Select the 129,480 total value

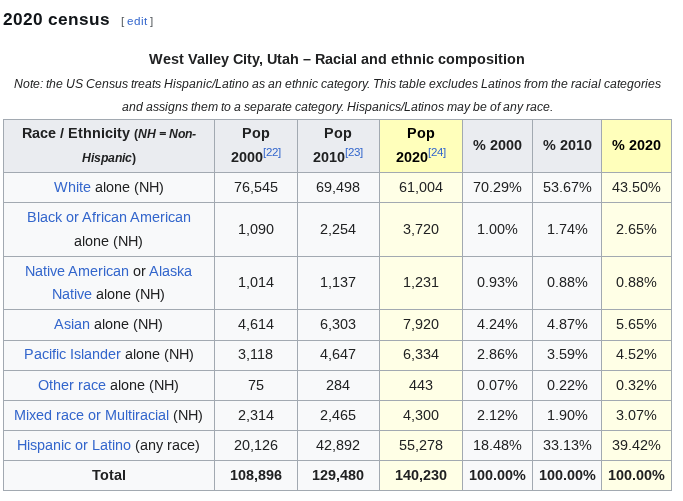coord(338,475)
